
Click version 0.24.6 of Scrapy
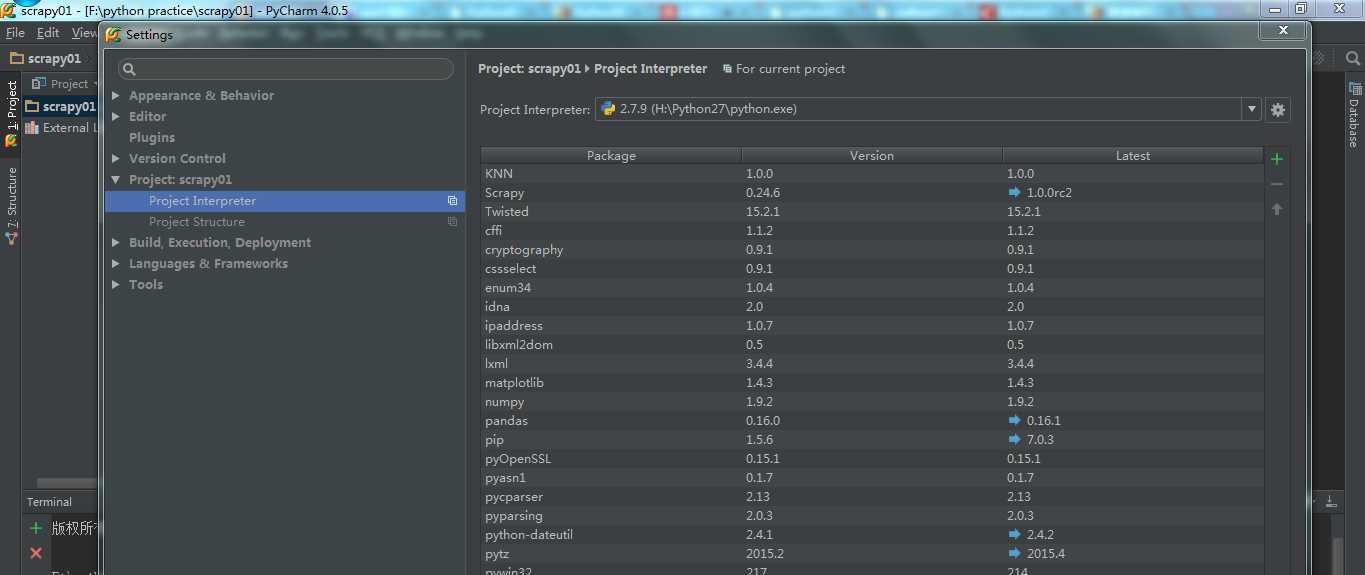point(763,192)
